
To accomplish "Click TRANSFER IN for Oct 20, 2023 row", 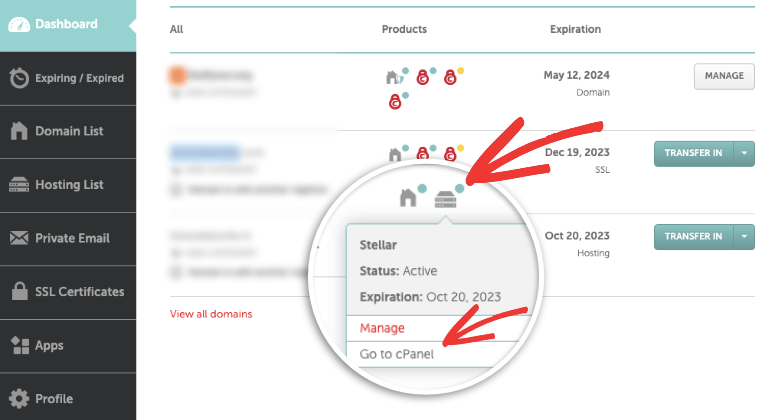I will click(x=693, y=237).
